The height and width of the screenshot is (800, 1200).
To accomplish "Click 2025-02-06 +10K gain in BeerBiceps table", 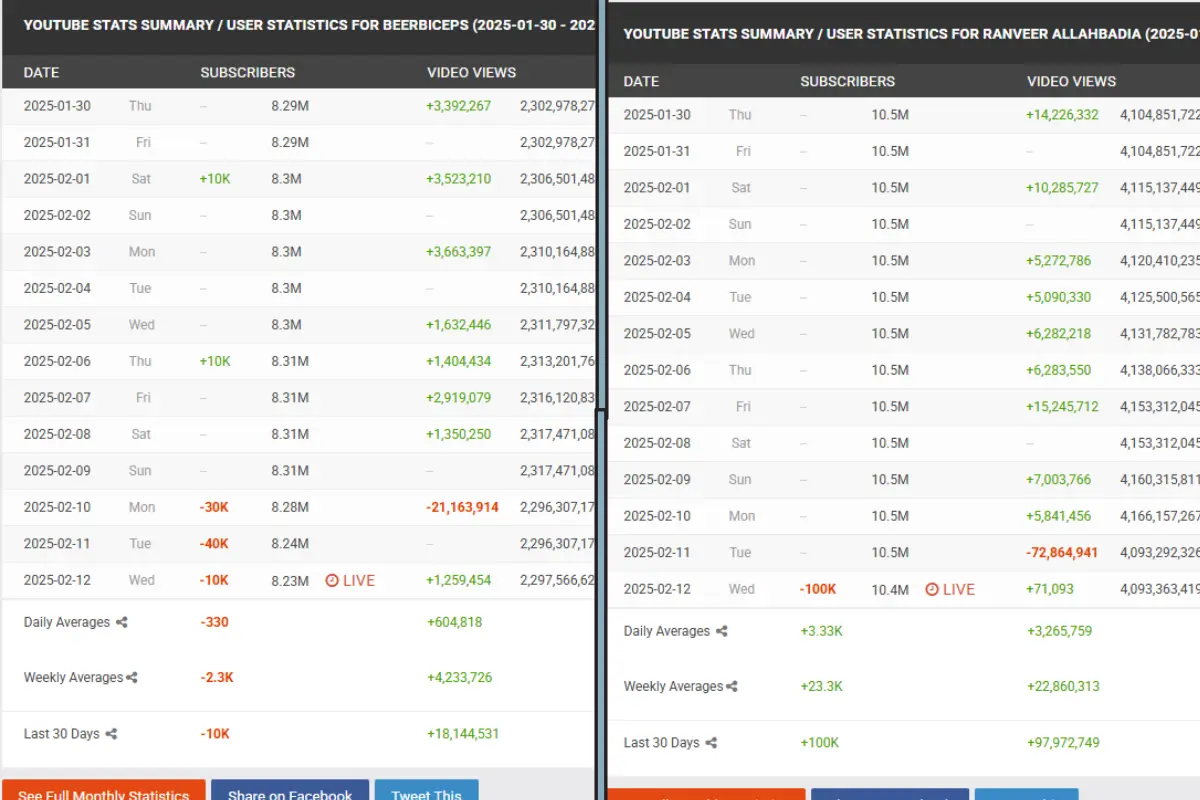I will [215, 361].
